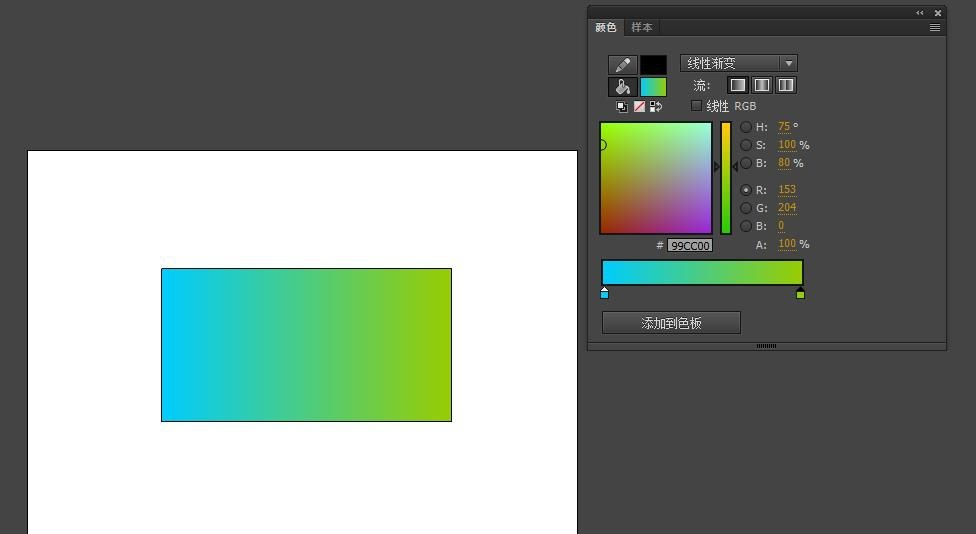Click the alpha value 100 beside A:
976x534 pixels.
[787, 243]
